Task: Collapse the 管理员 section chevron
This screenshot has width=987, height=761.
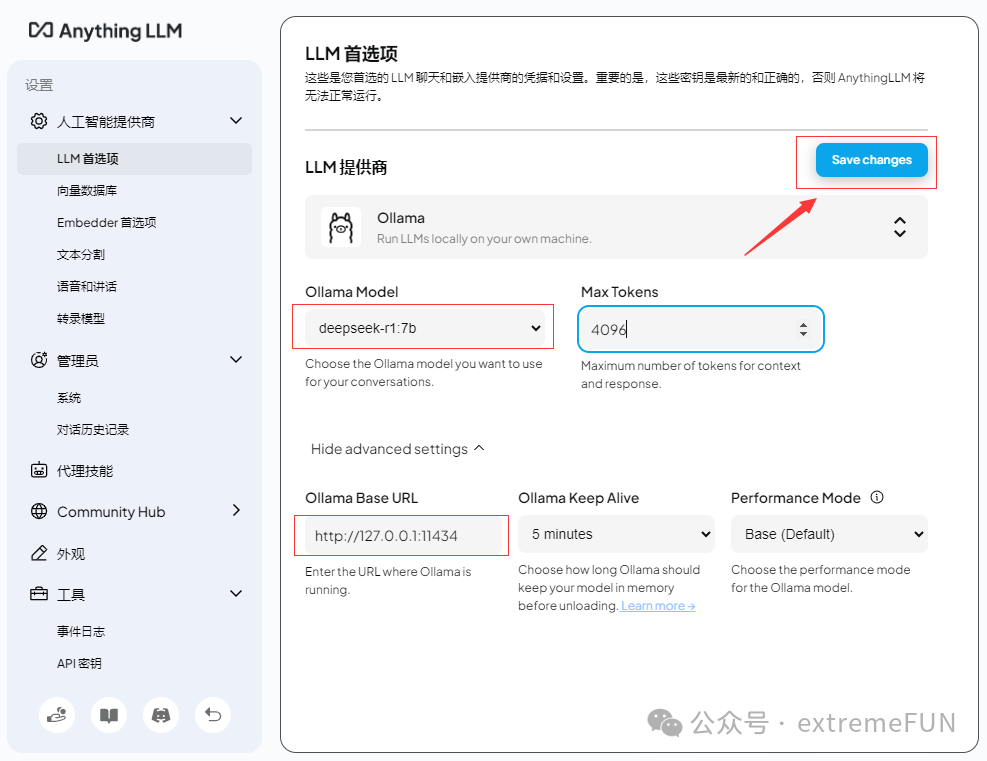Action: [236, 359]
